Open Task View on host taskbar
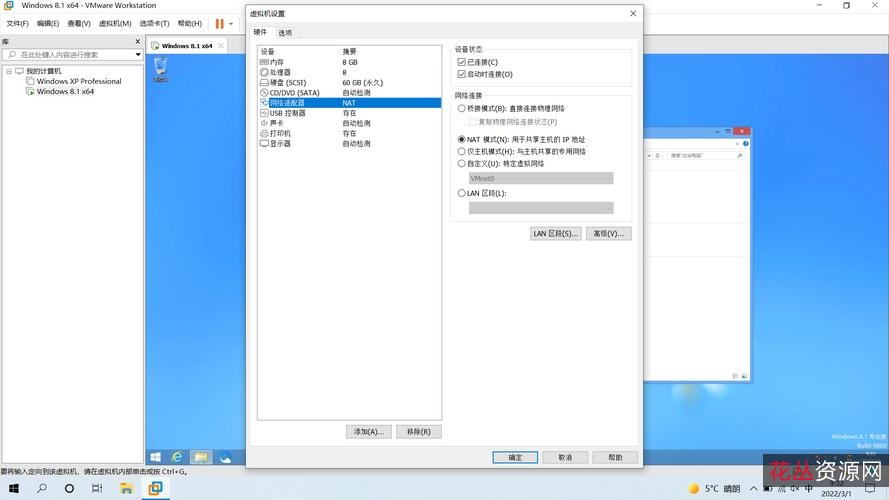Screen dimensions: 889x500 pyautogui.click(x=97, y=488)
